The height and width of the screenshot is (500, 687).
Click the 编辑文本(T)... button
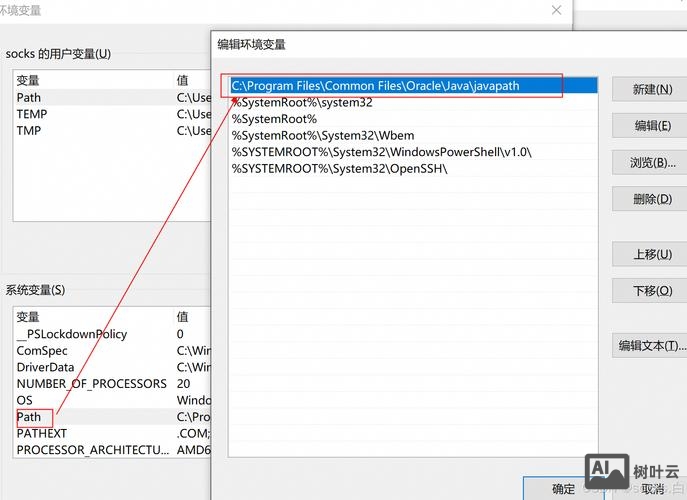pos(651,346)
